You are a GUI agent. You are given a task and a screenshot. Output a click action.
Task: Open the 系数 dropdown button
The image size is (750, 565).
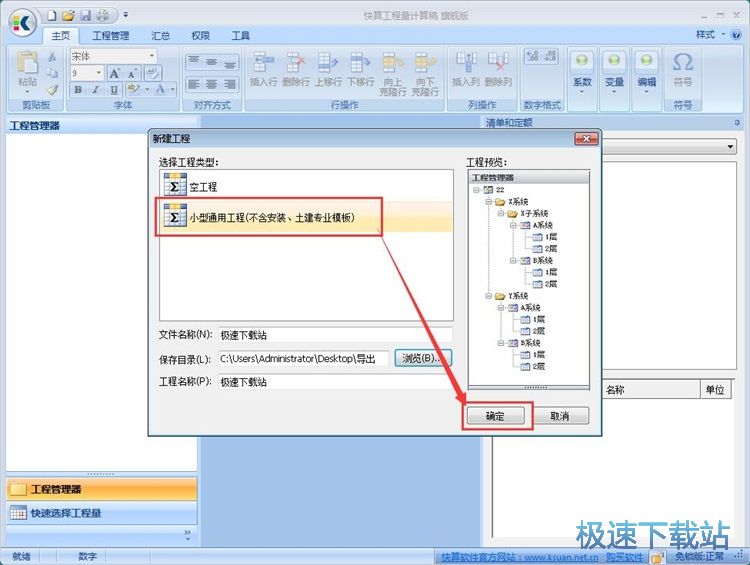582,72
